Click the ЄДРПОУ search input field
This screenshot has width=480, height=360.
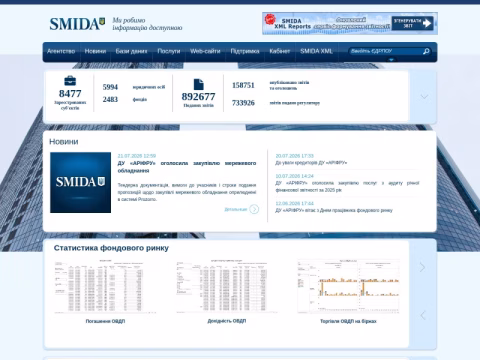pos(385,51)
